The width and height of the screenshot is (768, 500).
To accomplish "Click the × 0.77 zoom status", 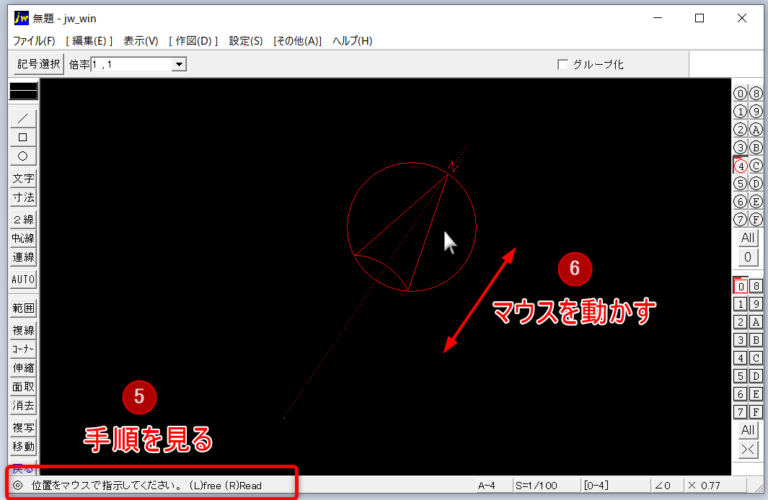I will click(715, 485).
